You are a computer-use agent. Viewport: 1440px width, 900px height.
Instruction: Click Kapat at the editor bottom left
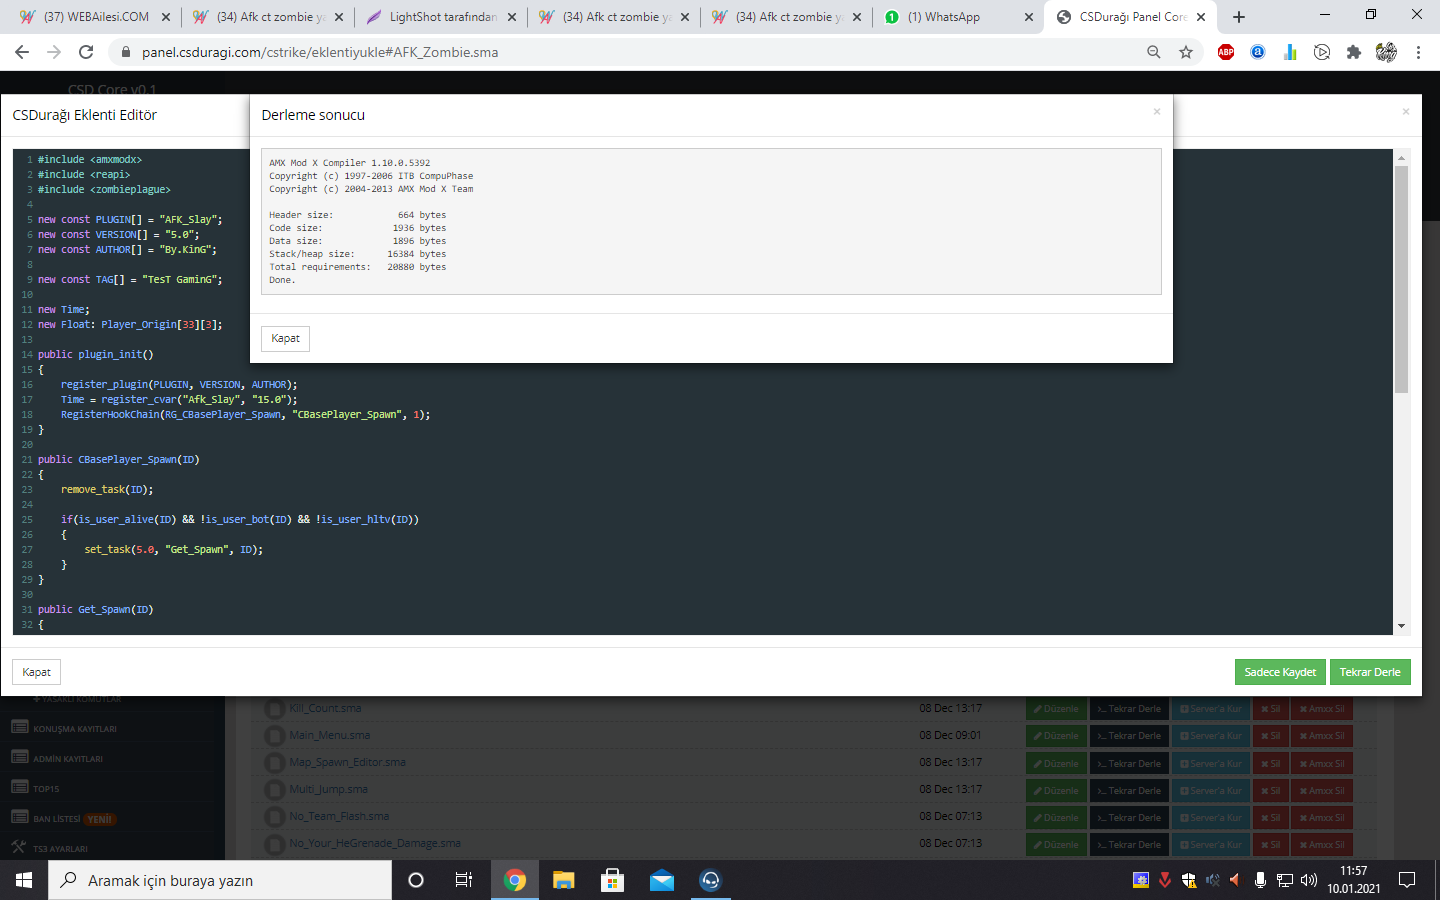(37, 672)
